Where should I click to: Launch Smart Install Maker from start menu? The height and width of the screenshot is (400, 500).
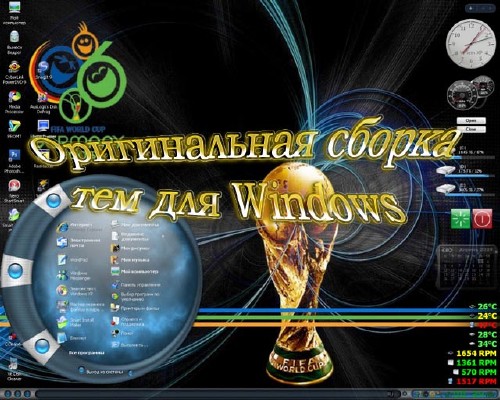pos(76,322)
